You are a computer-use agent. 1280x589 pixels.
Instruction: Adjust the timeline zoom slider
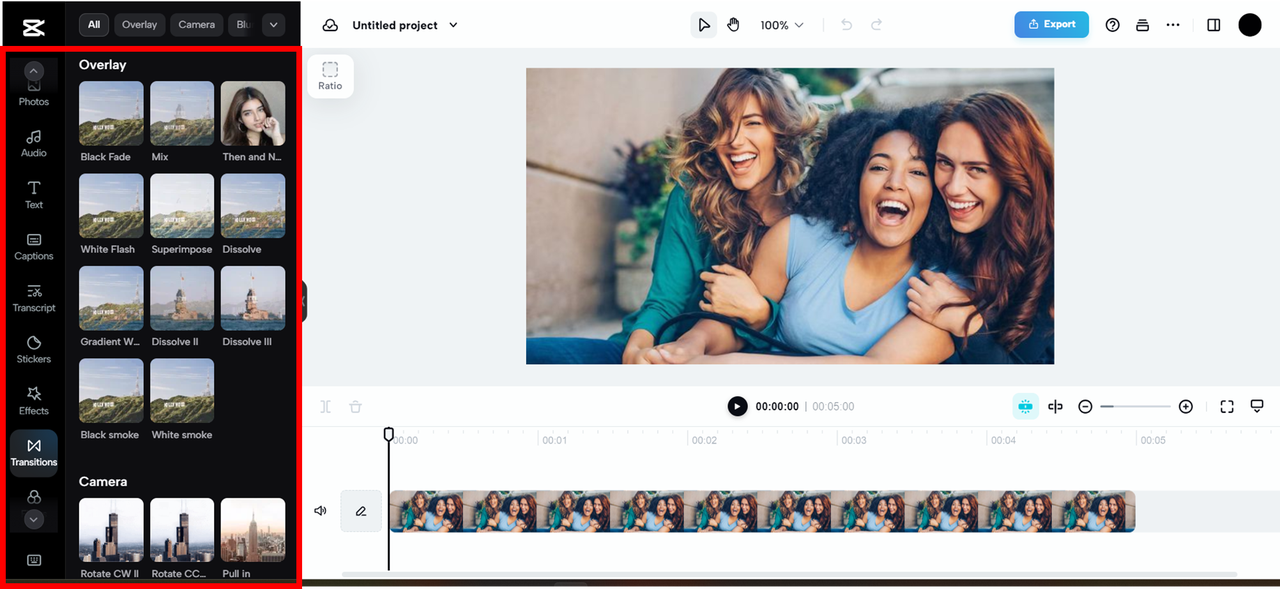[x=1136, y=406]
